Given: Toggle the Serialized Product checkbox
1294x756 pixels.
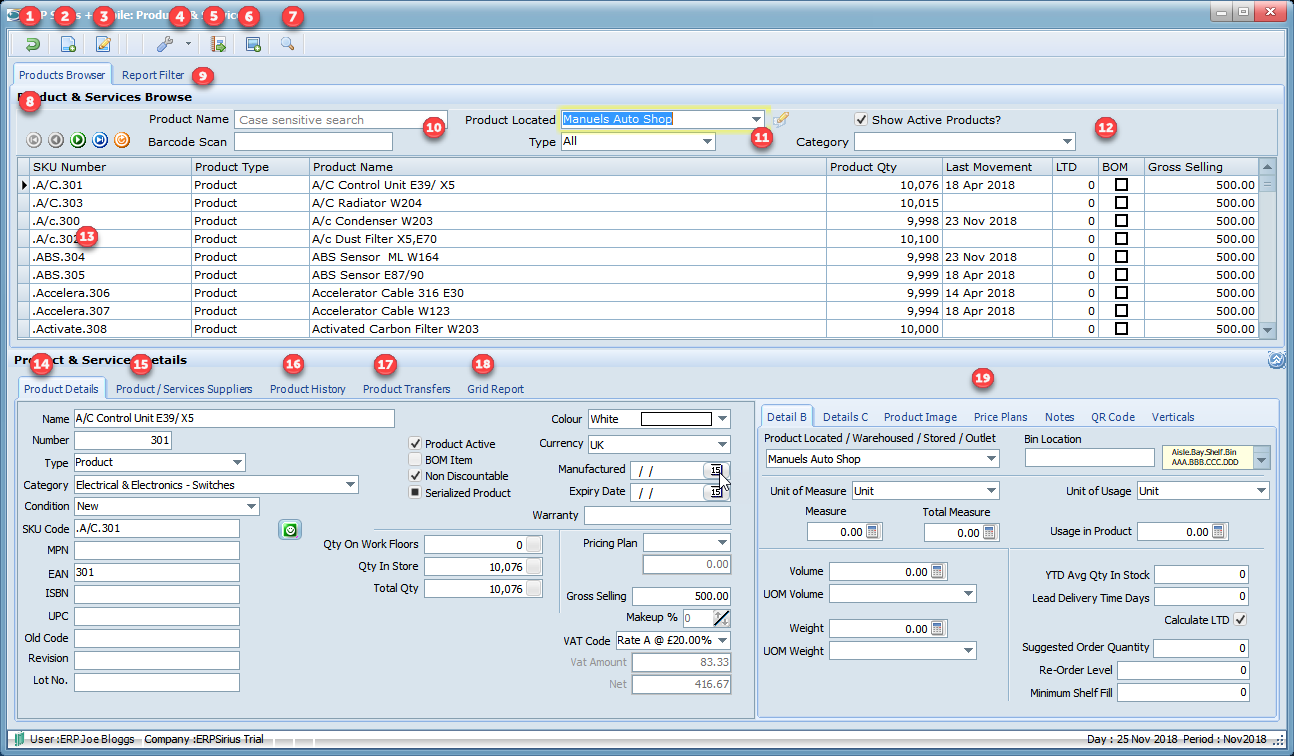Looking at the screenshot, I should pos(415,493).
